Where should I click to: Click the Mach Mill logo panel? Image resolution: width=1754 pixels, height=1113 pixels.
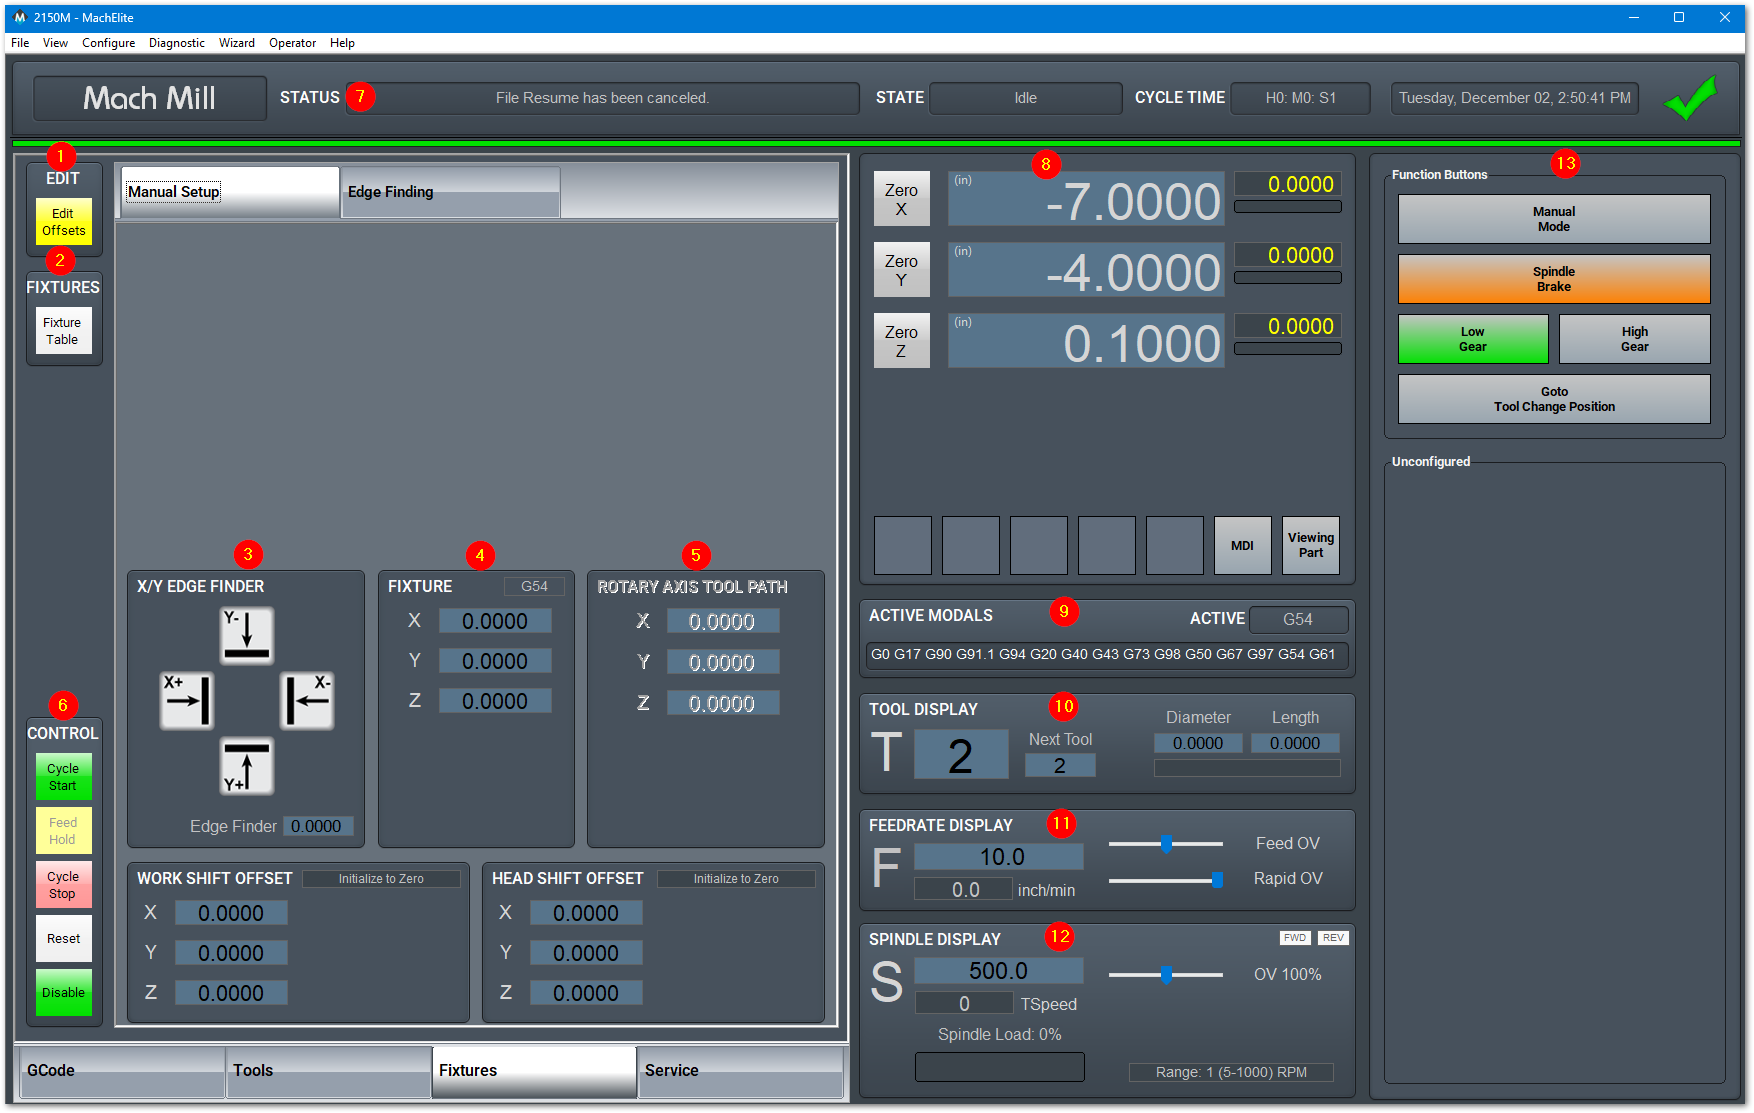tap(150, 98)
